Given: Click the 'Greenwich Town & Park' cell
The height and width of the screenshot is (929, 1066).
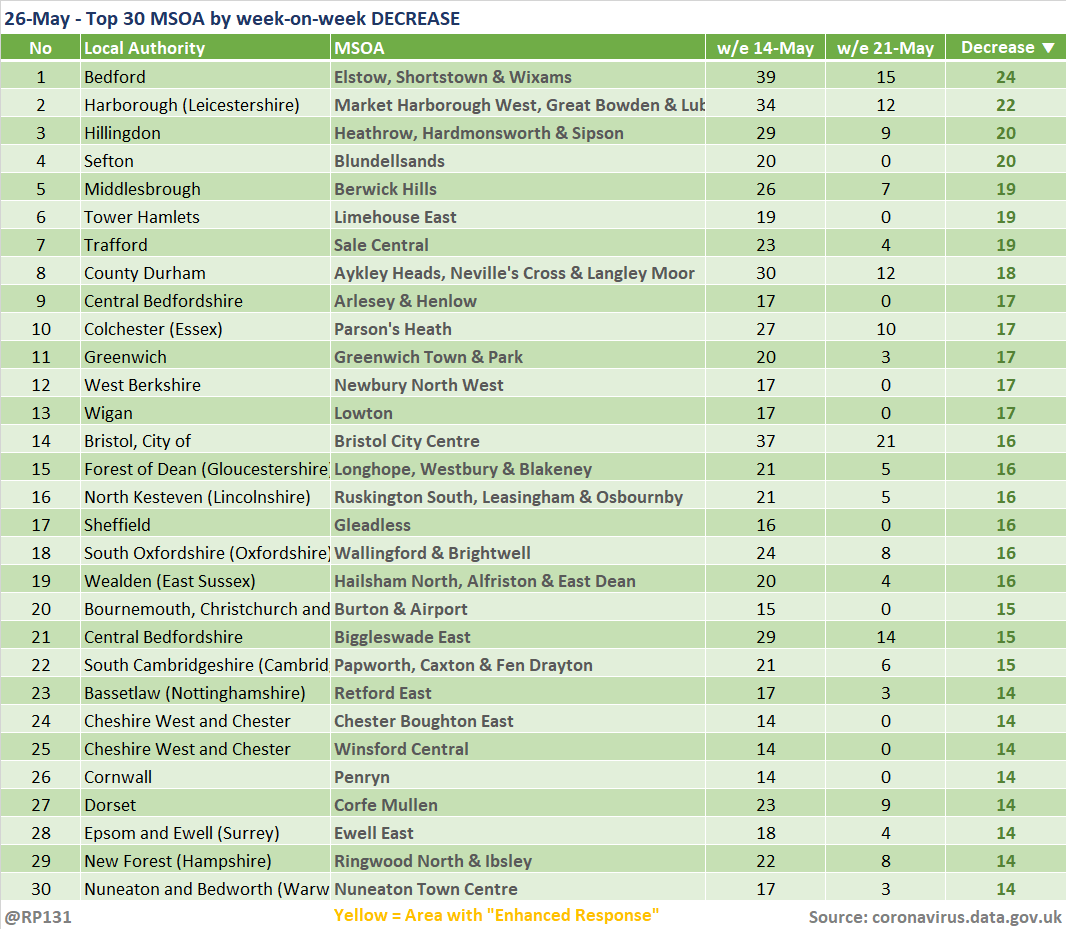Looking at the screenshot, I should (x=518, y=356).
